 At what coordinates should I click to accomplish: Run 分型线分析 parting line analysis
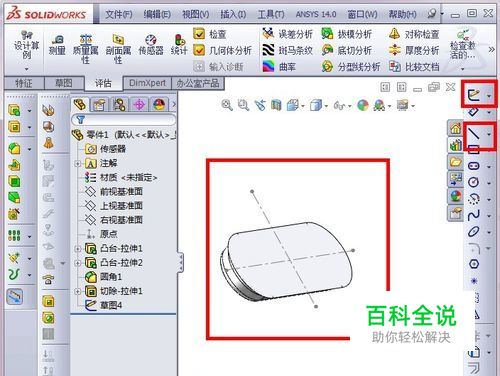[x=351, y=66]
